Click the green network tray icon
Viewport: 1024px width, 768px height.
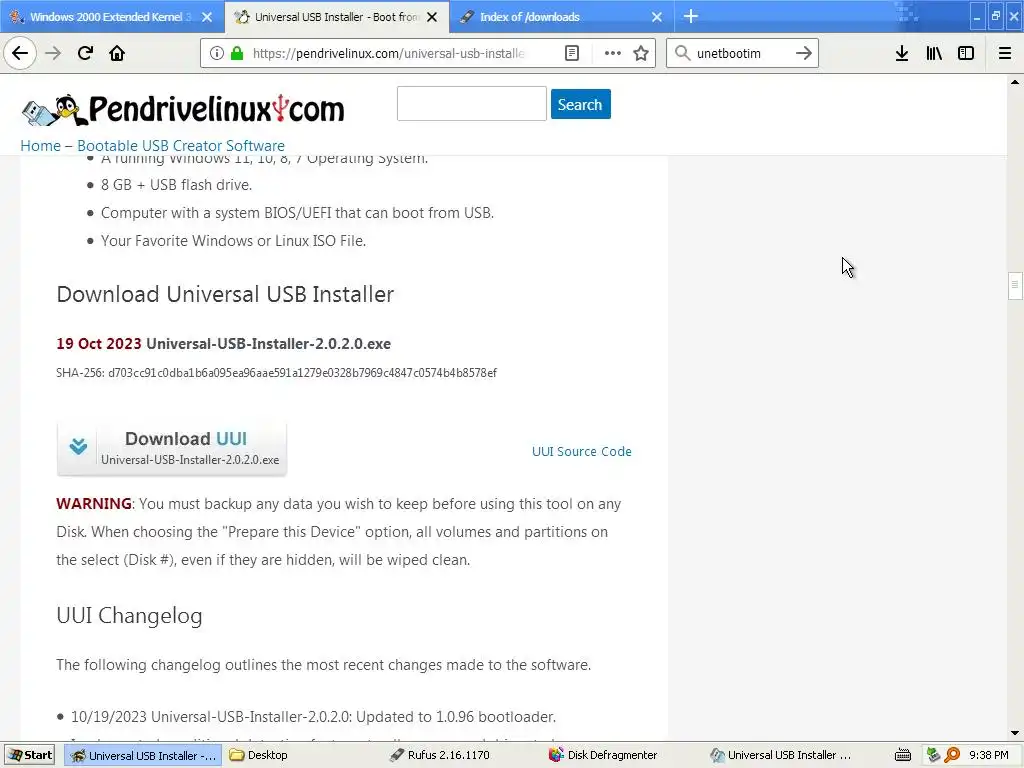[934, 755]
